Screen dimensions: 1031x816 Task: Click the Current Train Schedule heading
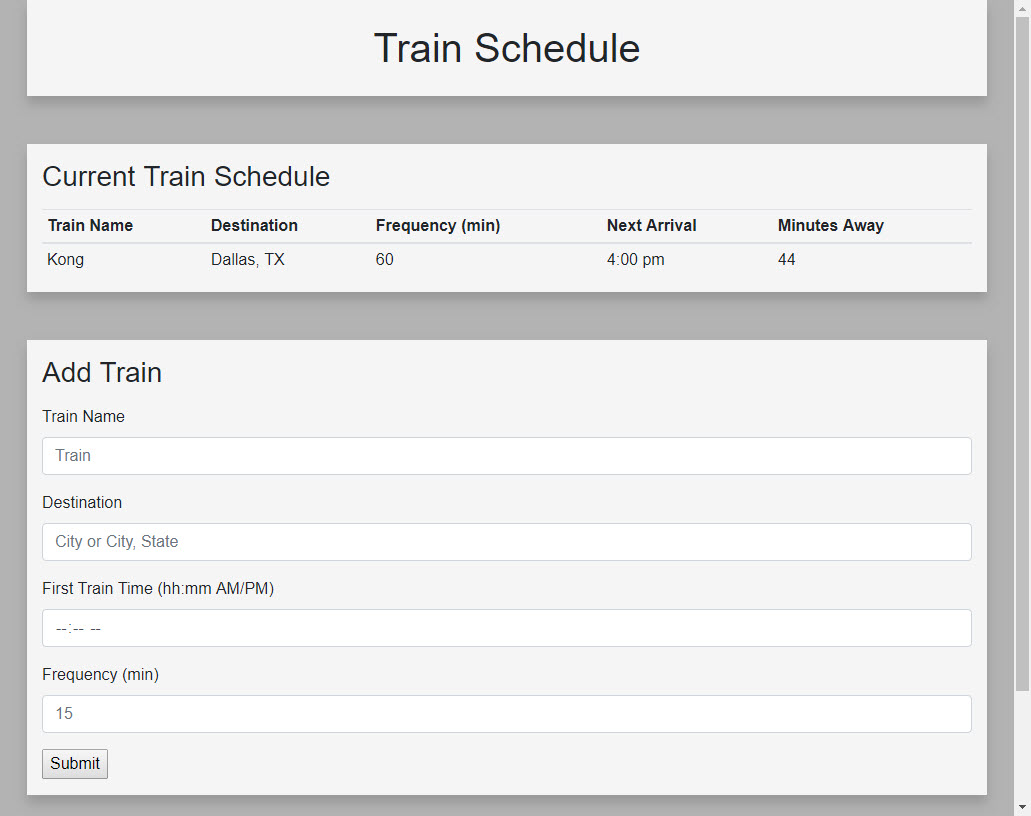pyautogui.click(x=186, y=176)
